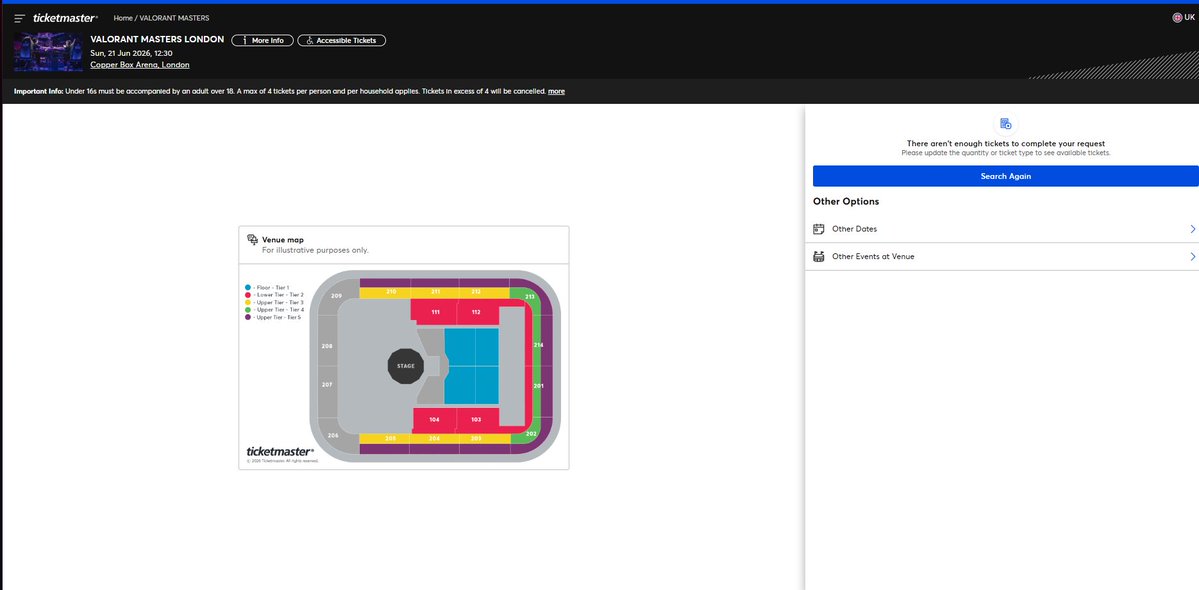The height and width of the screenshot is (590, 1199).
Task: Click the yellow Upper Tier - Tier 3 legend swatch
Action: point(248,302)
